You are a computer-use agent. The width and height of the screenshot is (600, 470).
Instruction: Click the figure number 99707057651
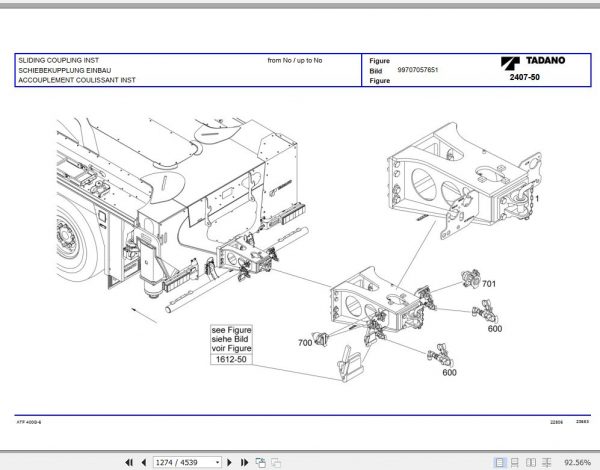417,70
